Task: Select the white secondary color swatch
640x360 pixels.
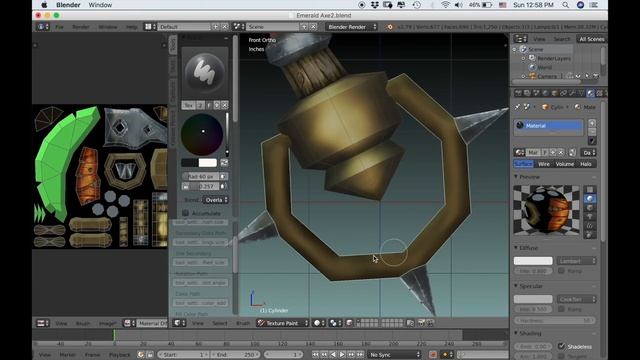Action: pos(207,163)
